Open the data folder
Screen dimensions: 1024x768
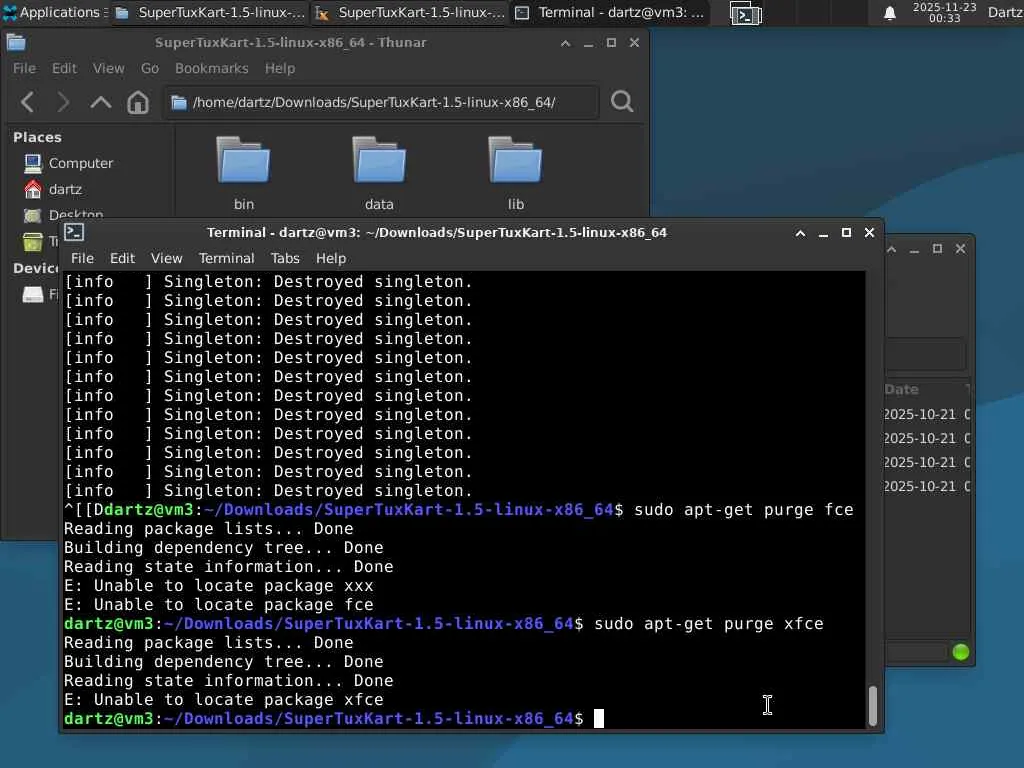[x=379, y=173]
